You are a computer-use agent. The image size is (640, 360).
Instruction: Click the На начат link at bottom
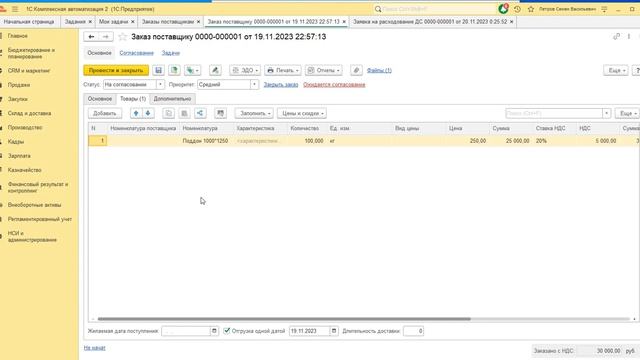coord(94,348)
